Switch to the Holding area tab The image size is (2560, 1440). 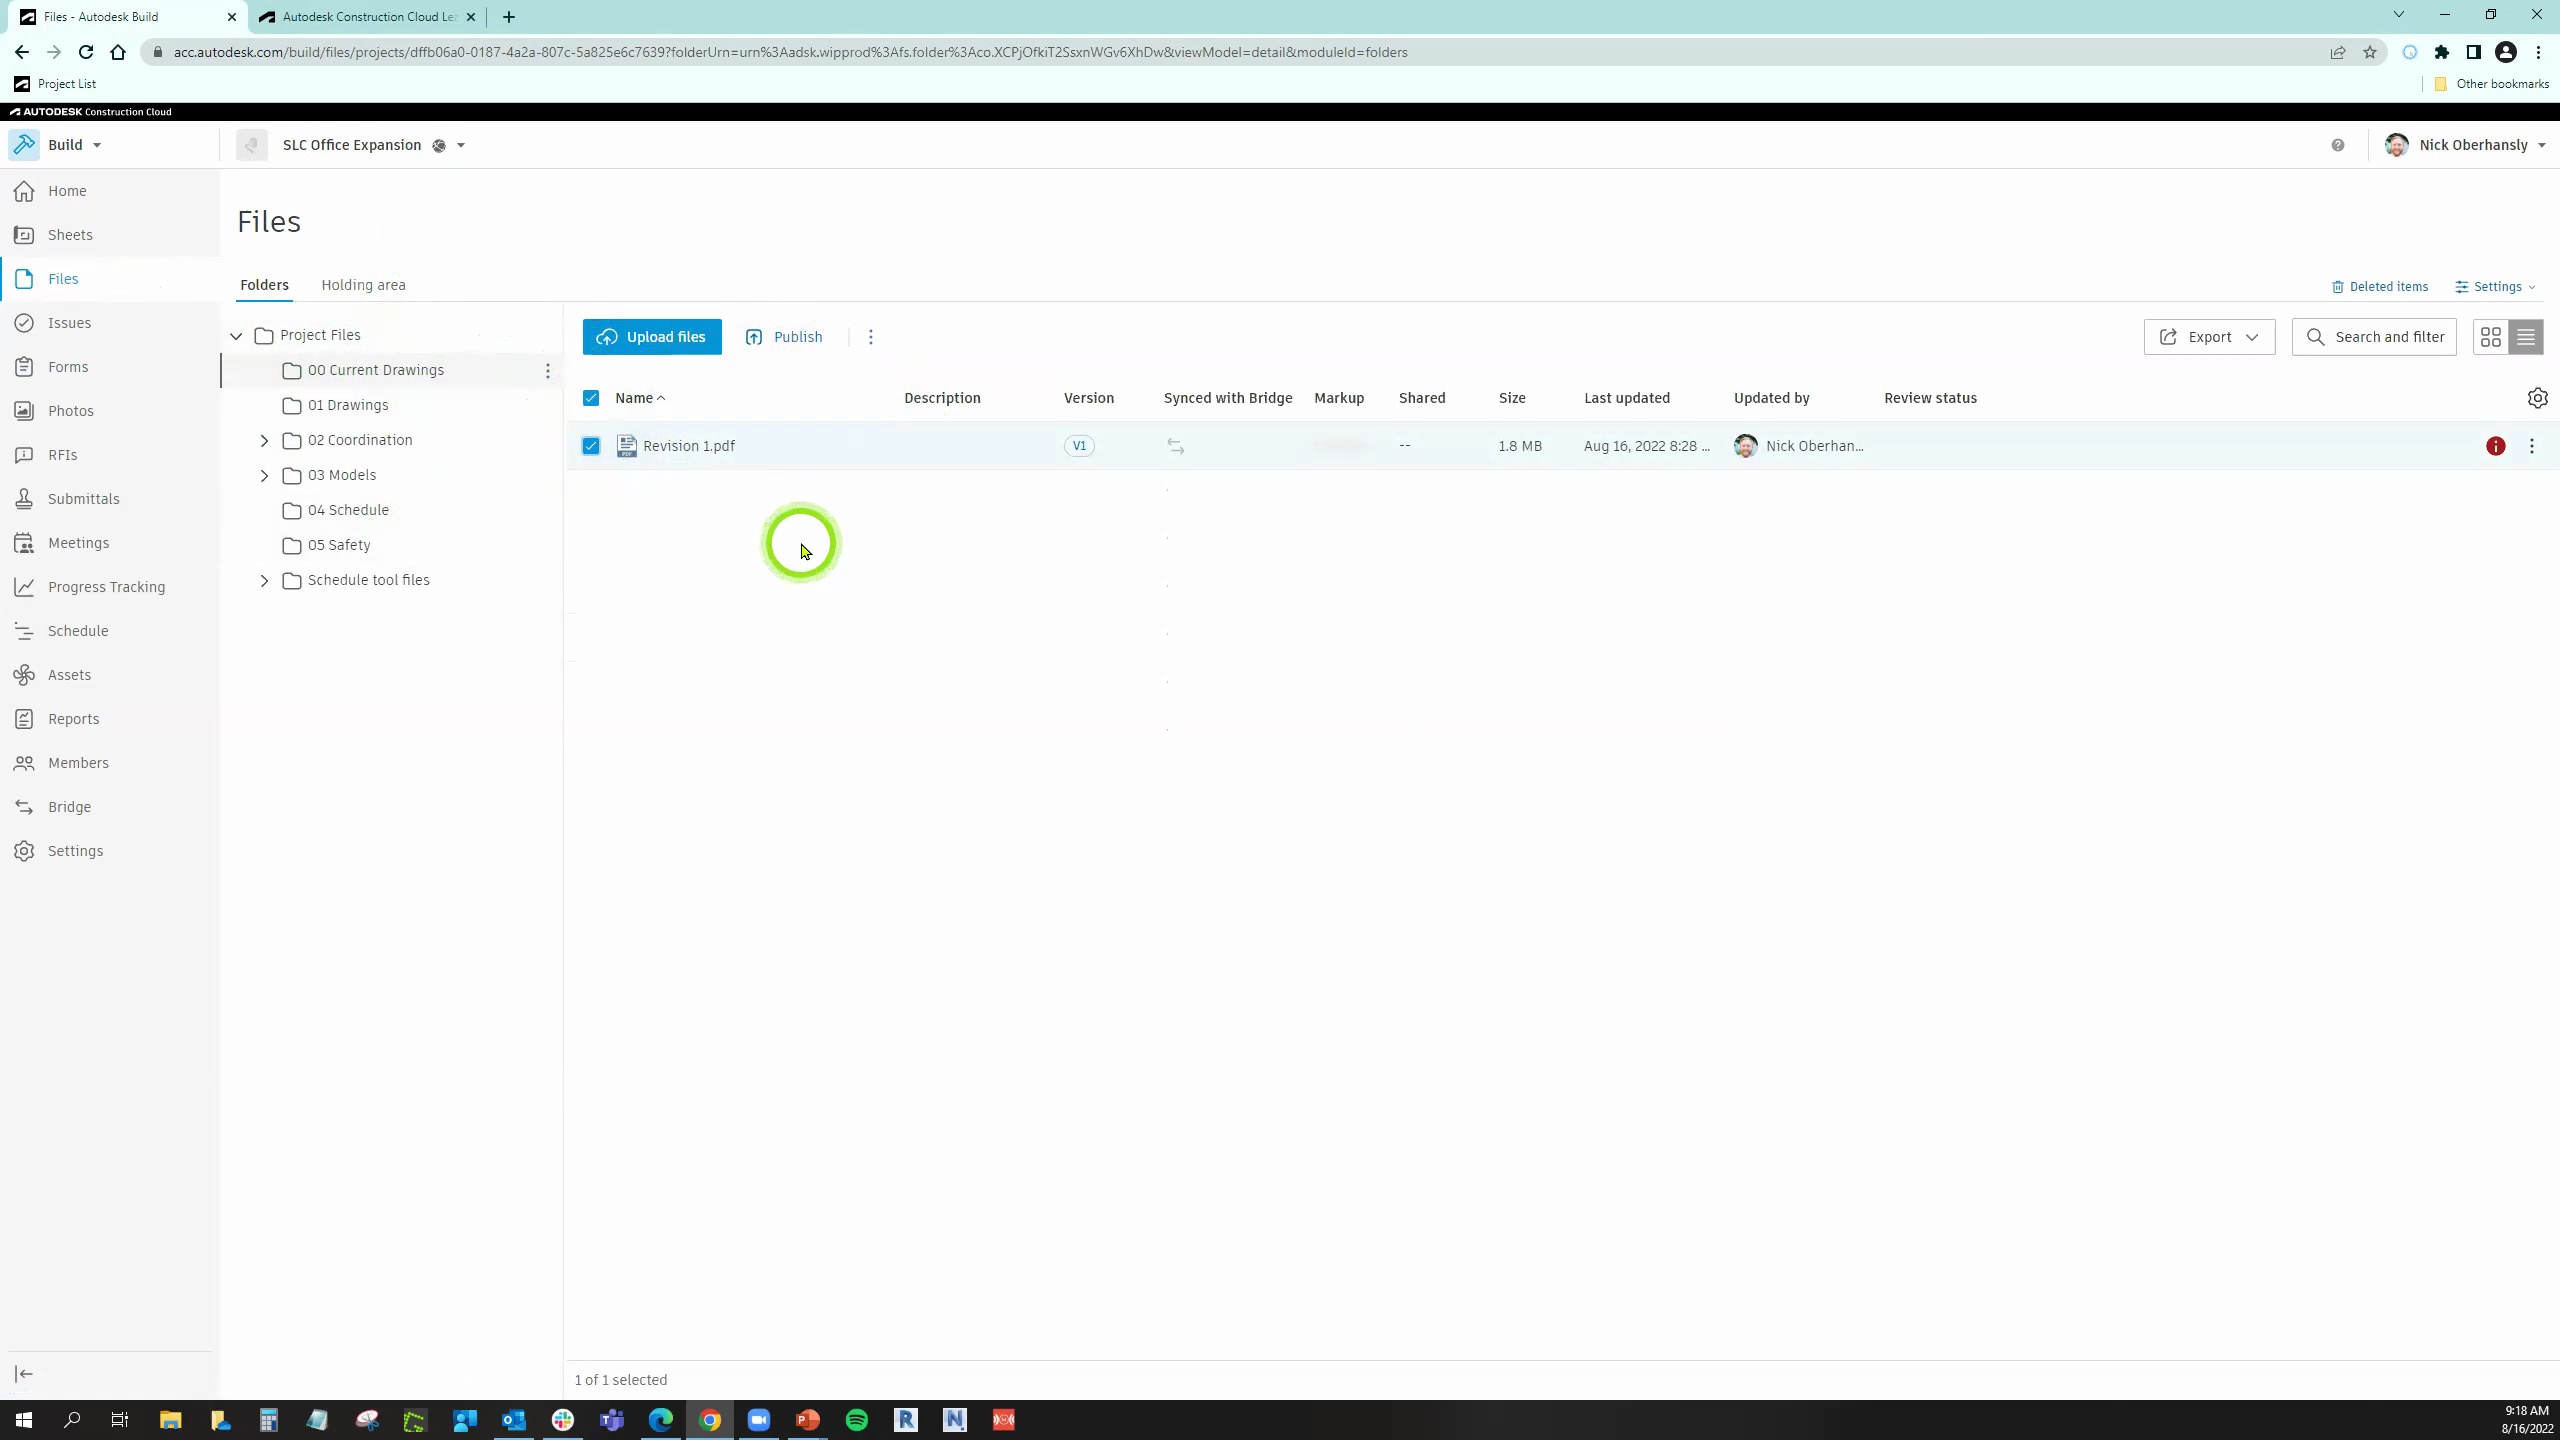[x=363, y=285]
